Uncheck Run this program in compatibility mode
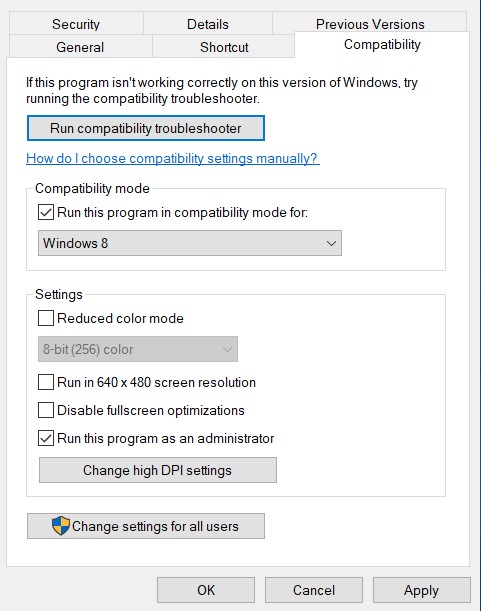Image resolution: width=481 pixels, height=611 pixels. pyautogui.click(x=46, y=212)
